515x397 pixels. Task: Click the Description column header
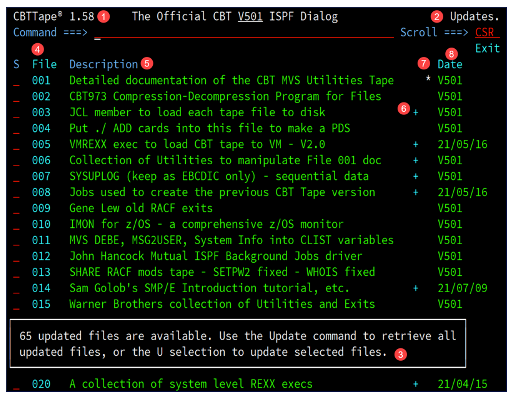[103, 64]
